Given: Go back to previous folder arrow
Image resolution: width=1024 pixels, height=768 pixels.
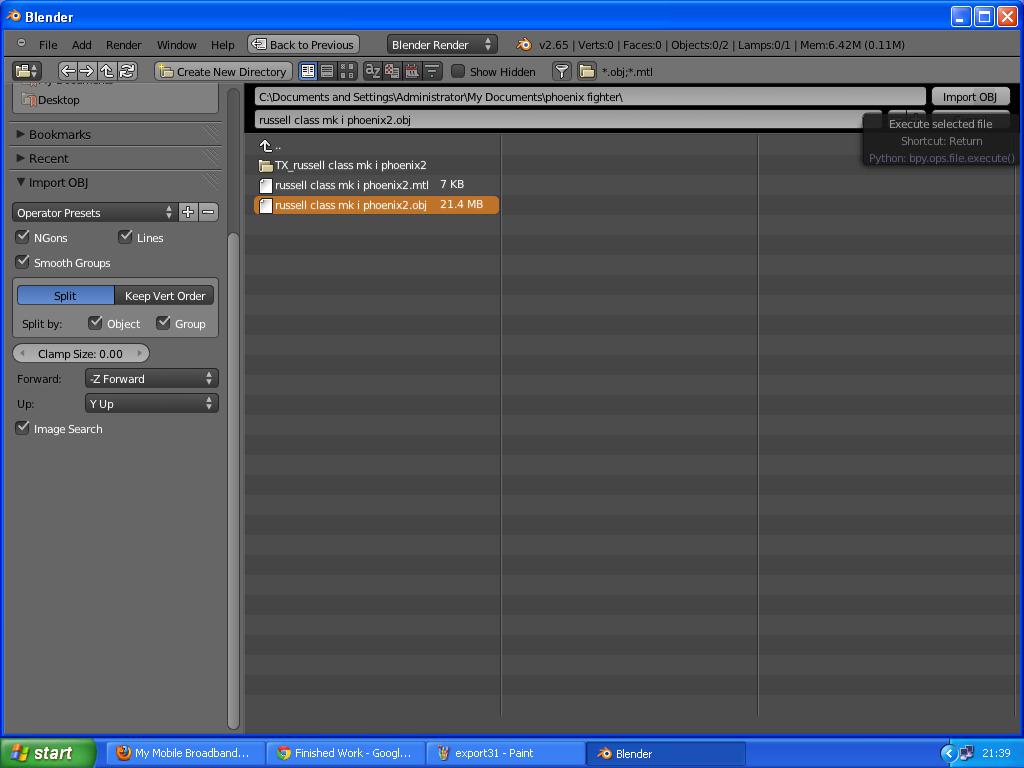Looking at the screenshot, I should coord(67,71).
